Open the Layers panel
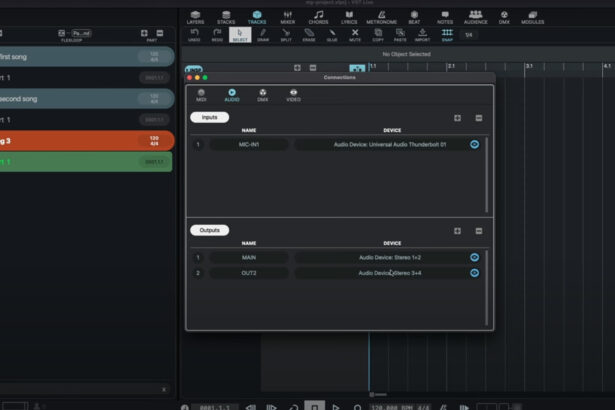 195,18
